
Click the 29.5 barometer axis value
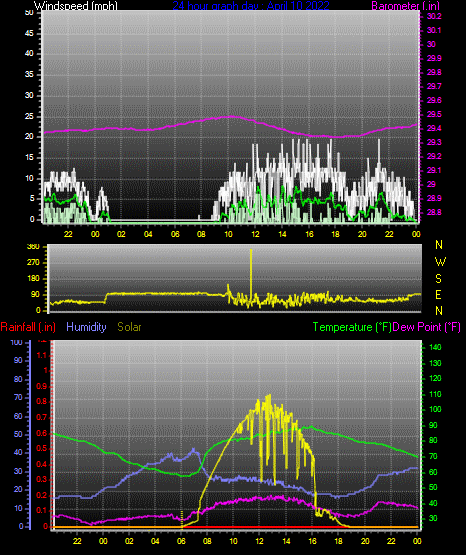pyautogui.click(x=434, y=114)
